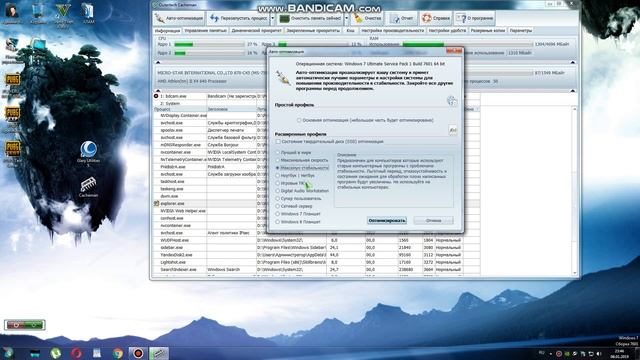Open Google Chrome from taskbar
This screenshot has width=640, height=360.
(x=118, y=353)
